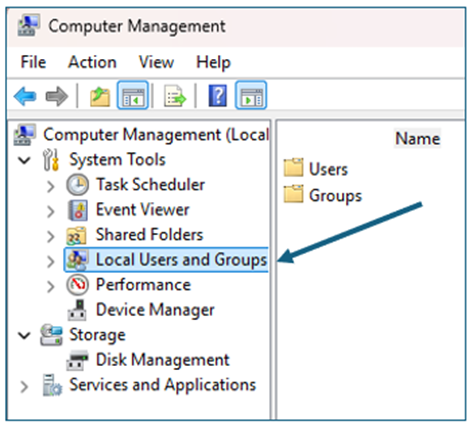Image resolution: width=473 pixels, height=425 pixels.
Task: Open Help via blue question mark icon
Action: (218, 96)
